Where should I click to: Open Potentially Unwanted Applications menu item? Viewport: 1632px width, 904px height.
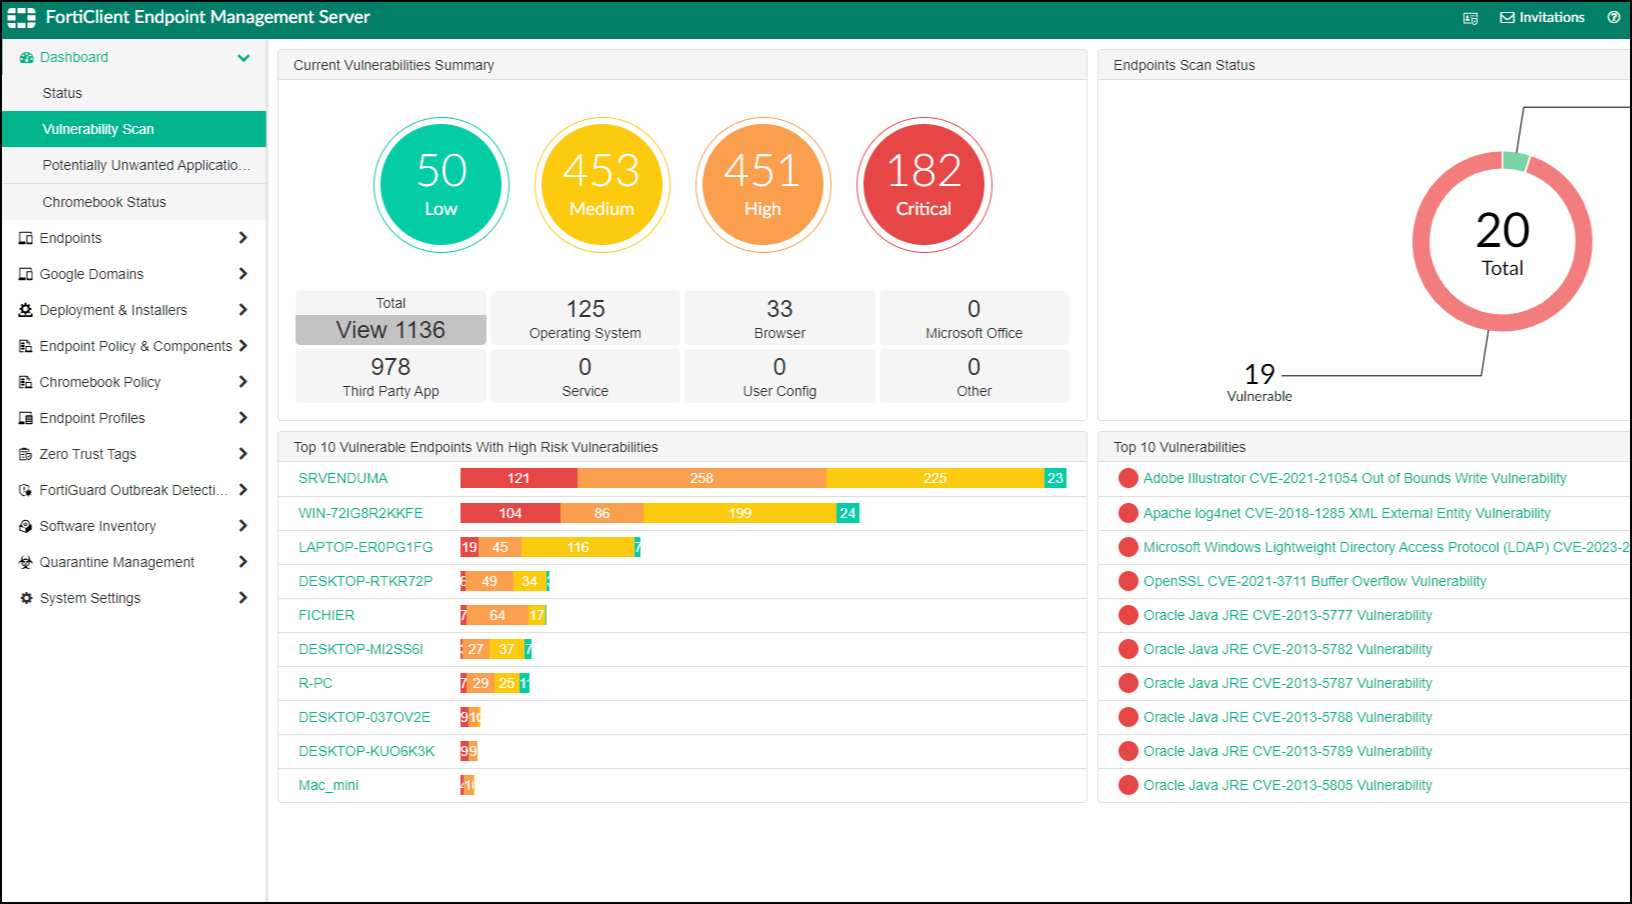click(x=146, y=165)
